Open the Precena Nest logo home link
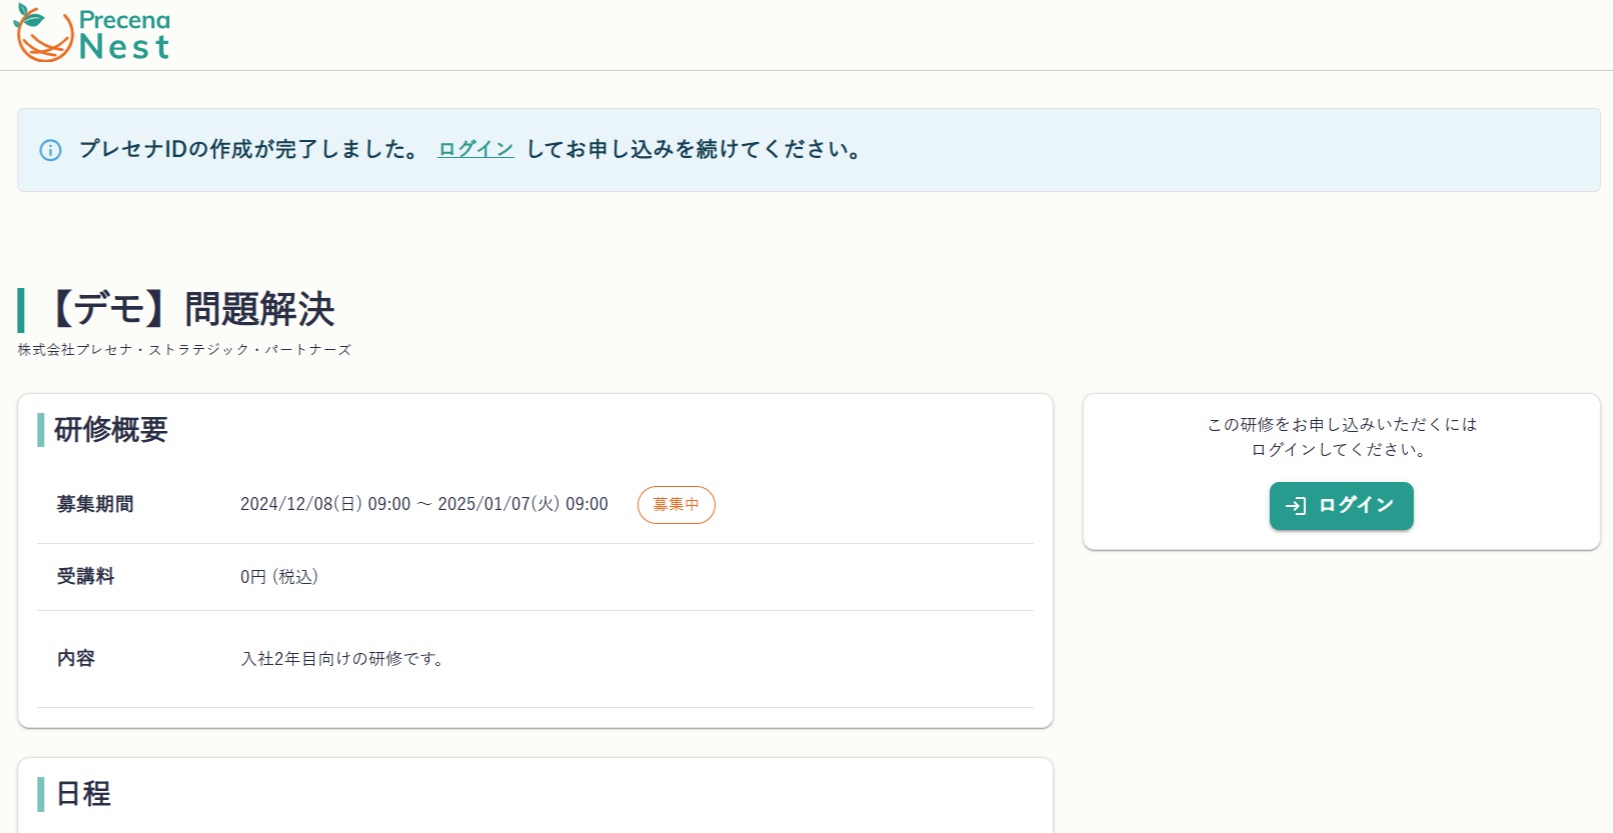 [x=92, y=33]
